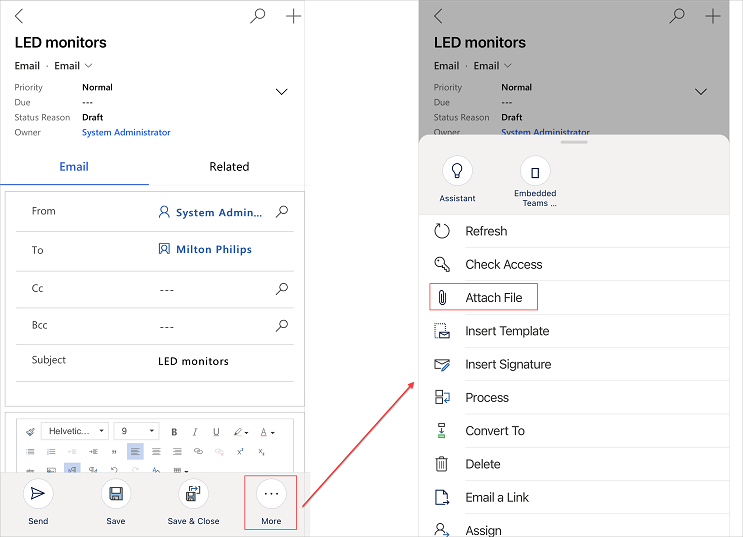Open search in the left screen header
The width and height of the screenshot is (743, 537).
(x=257, y=16)
